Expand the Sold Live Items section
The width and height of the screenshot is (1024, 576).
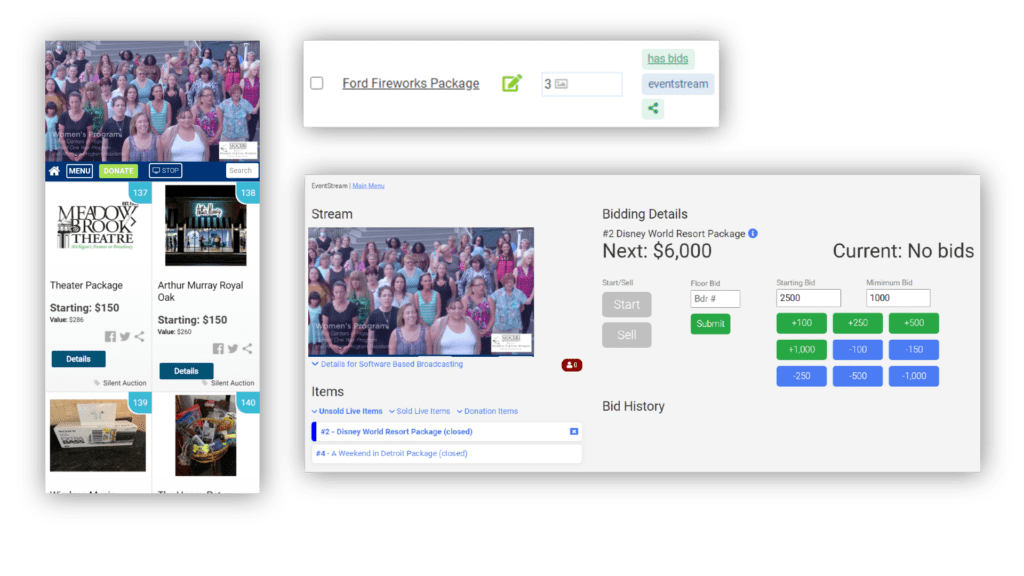click(x=419, y=411)
